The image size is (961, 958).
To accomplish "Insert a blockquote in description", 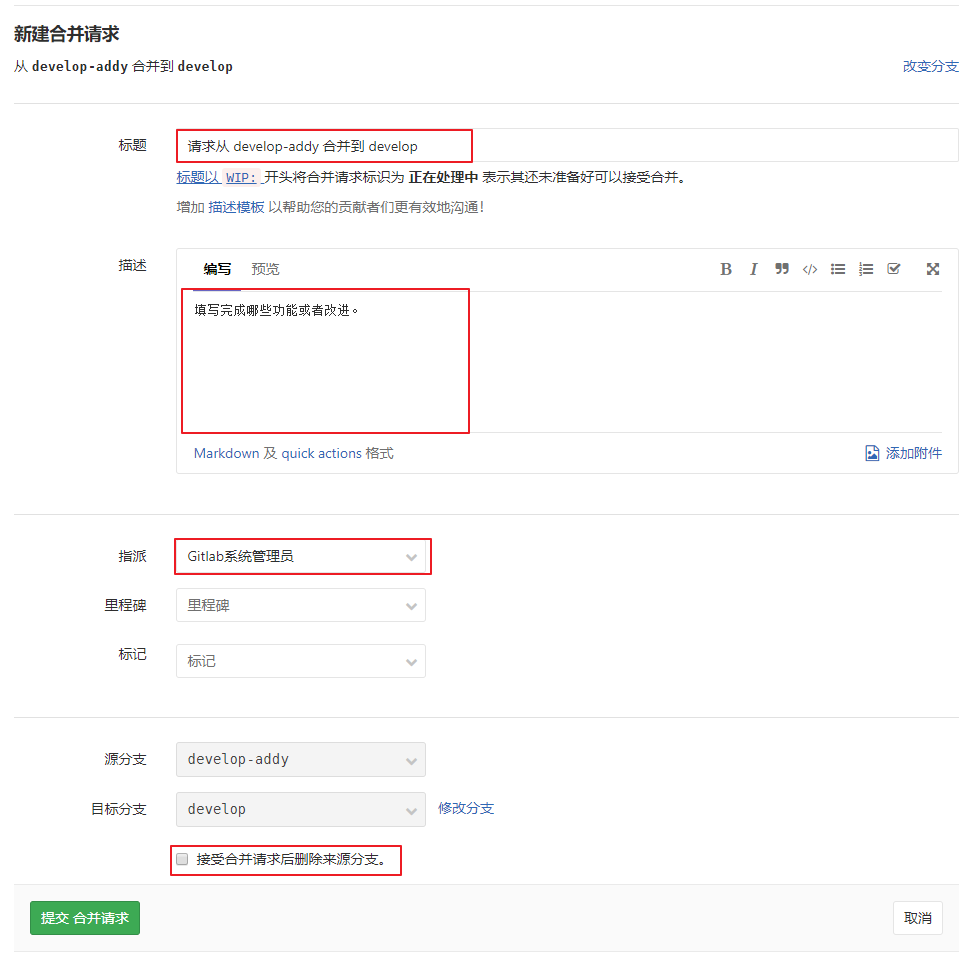I will click(782, 269).
